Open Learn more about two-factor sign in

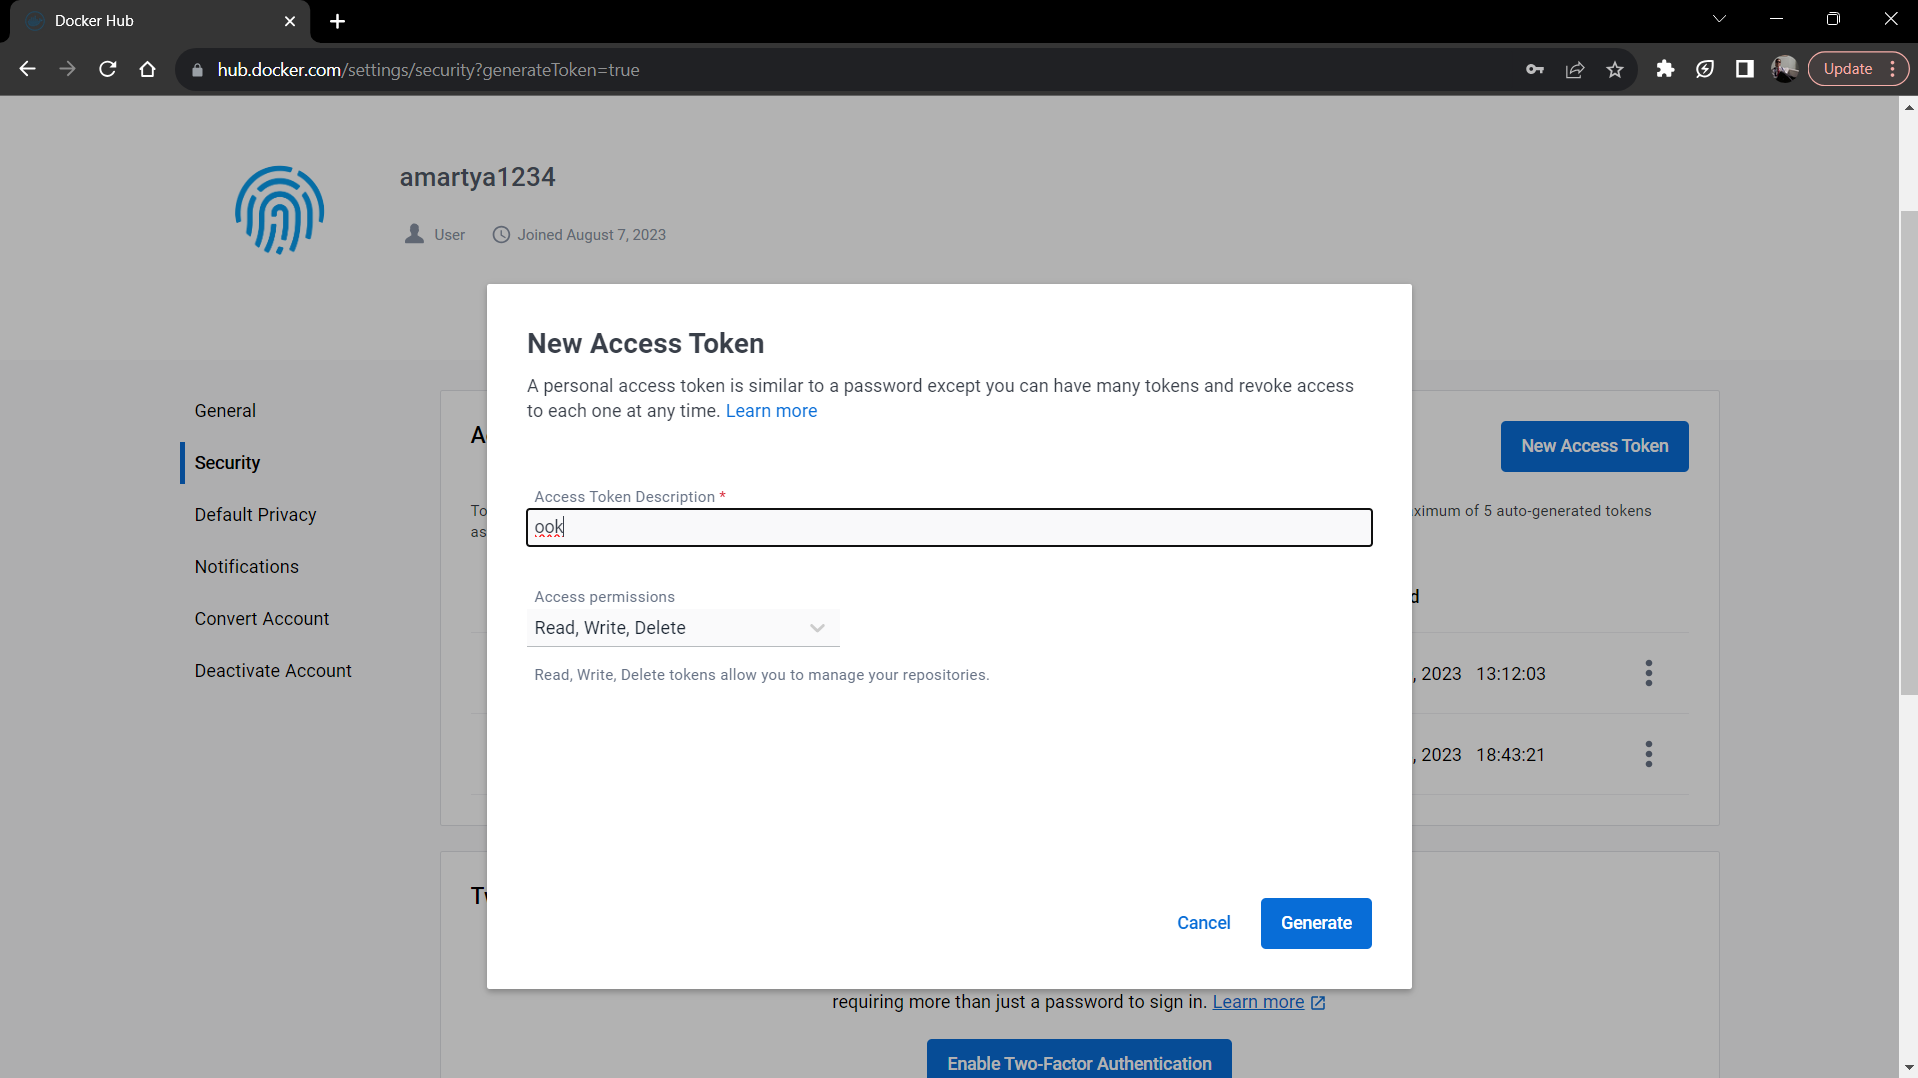(1258, 1002)
